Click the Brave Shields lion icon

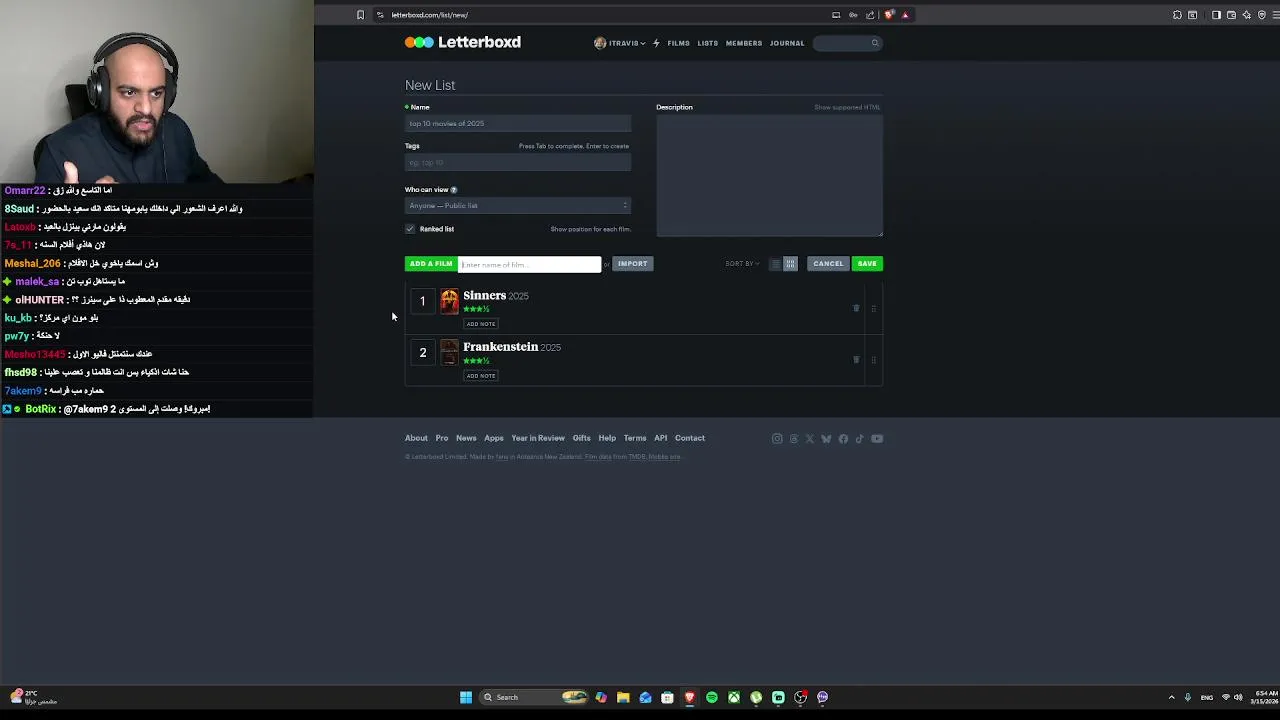click(889, 15)
